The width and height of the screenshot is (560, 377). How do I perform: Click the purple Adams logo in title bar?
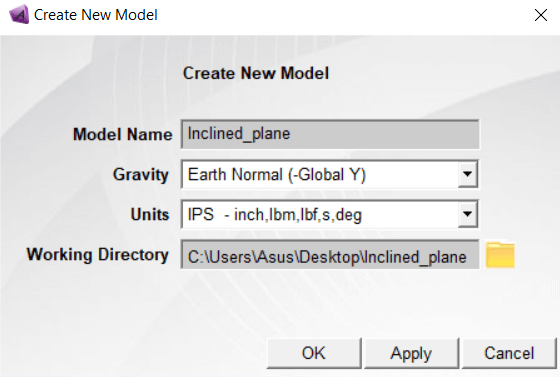tap(19, 14)
